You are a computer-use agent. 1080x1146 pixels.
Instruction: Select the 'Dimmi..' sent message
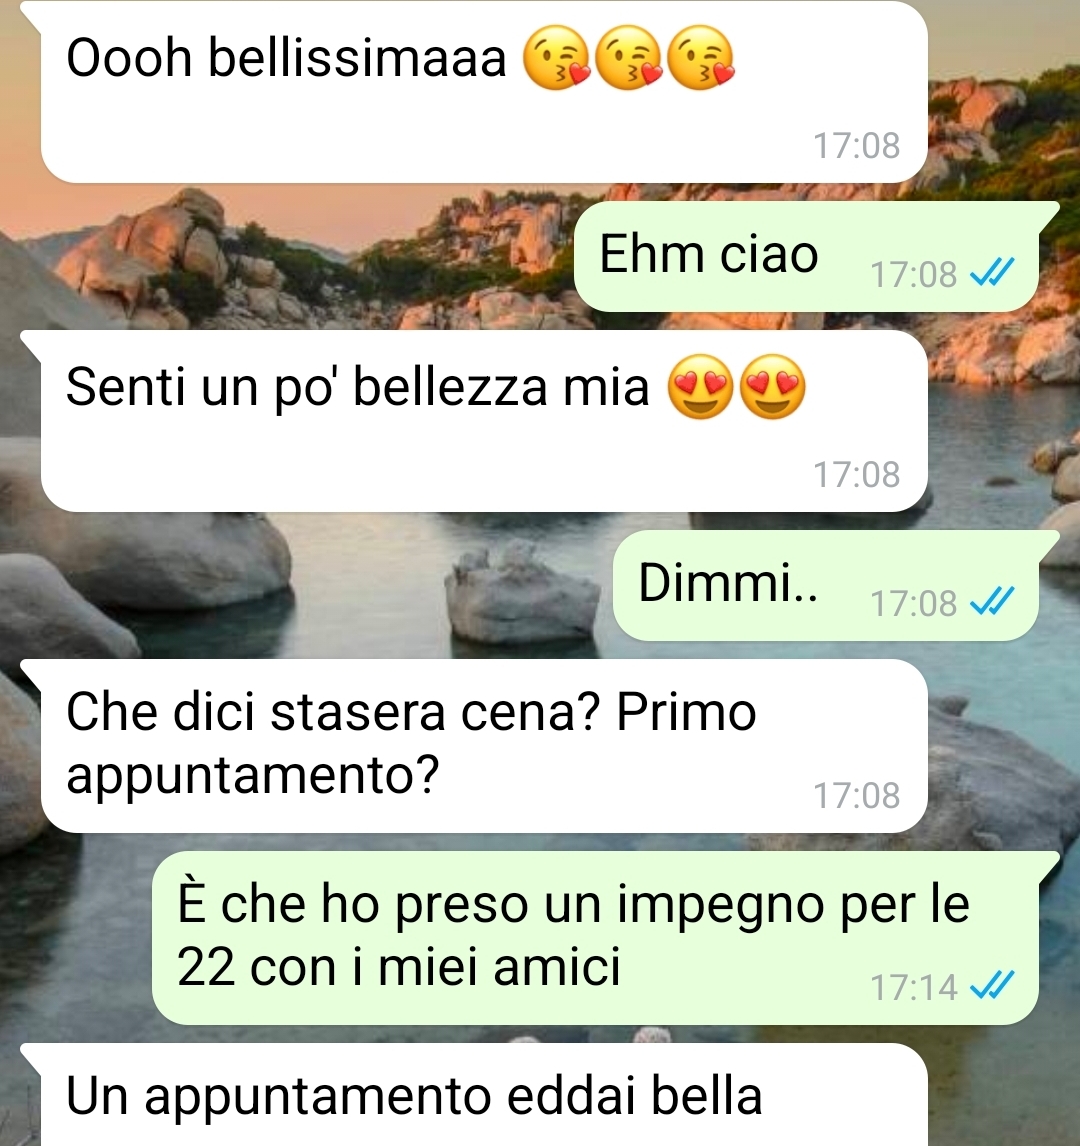[x=826, y=585]
